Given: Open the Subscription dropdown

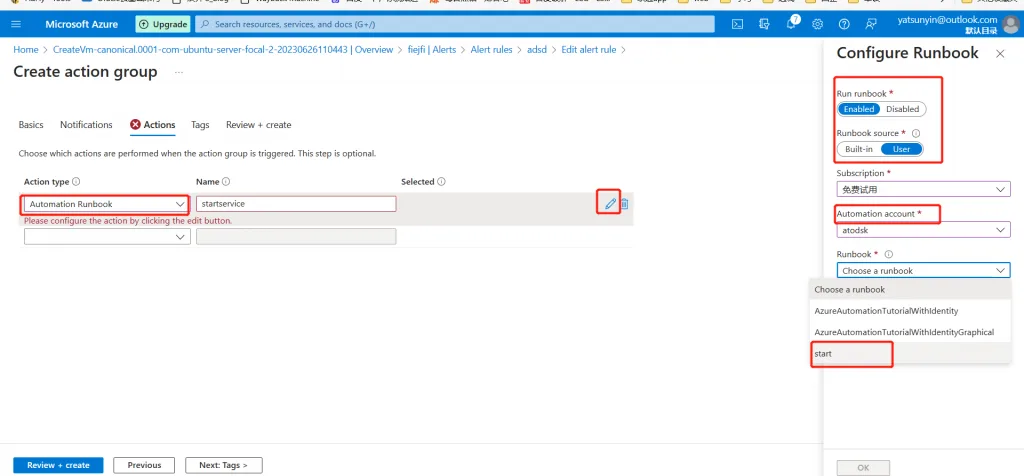Looking at the screenshot, I should (923, 189).
